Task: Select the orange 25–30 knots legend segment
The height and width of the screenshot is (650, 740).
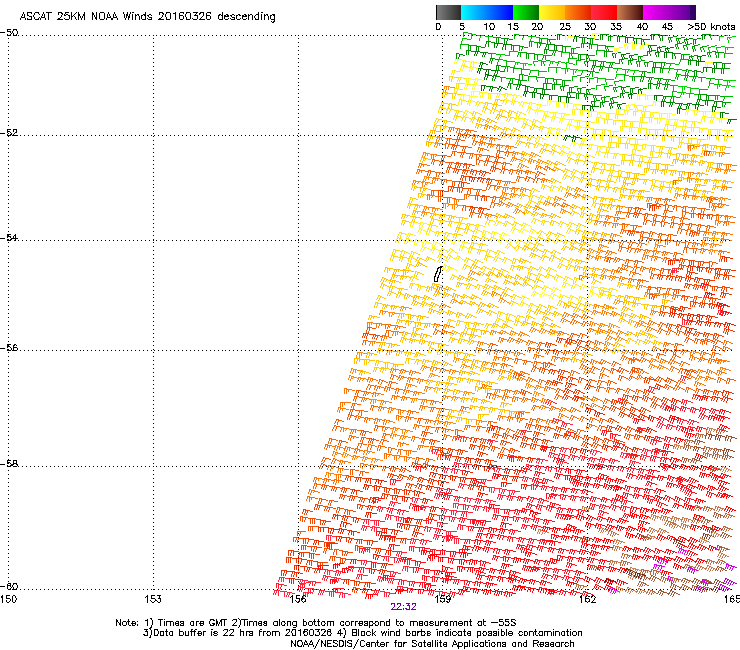Action: pyautogui.click(x=578, y=12)
